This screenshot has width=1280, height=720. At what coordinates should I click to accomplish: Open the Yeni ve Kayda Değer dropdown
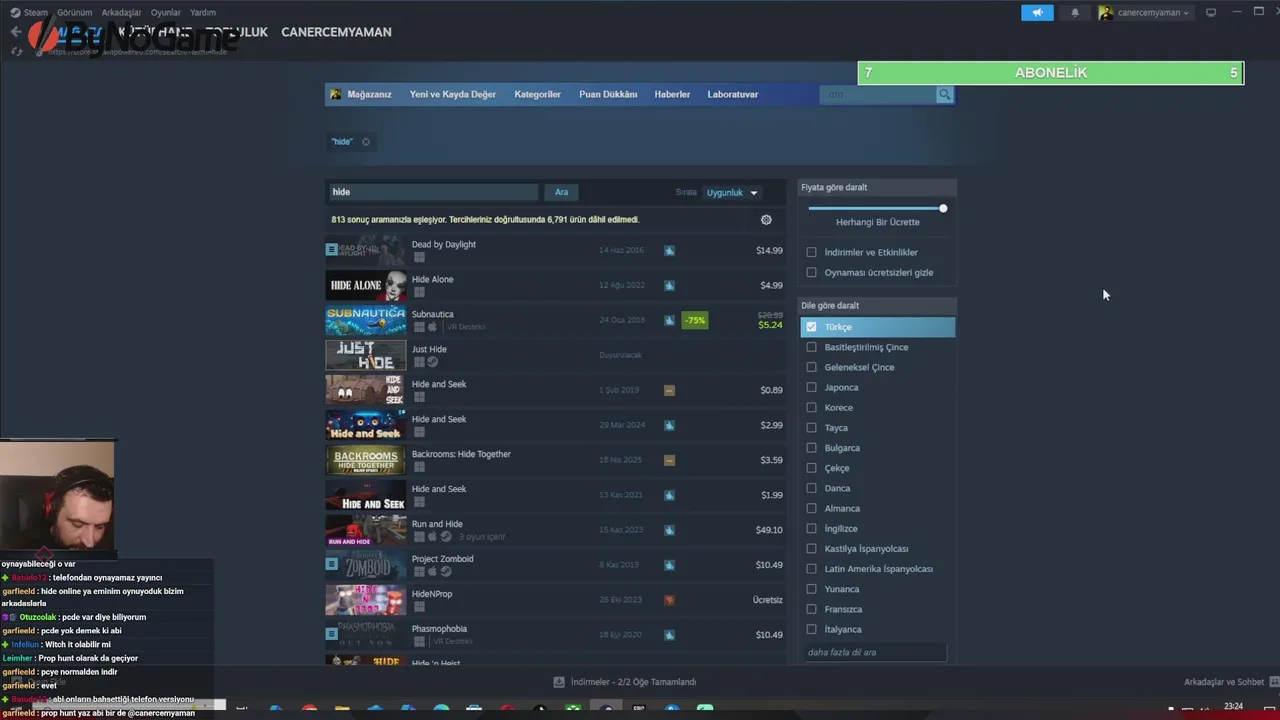(452, 94)
